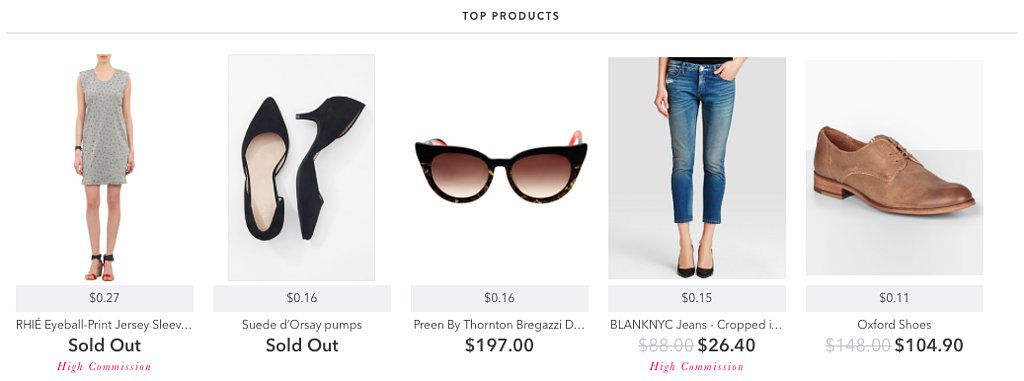The width and height of the screenshot is (1024, 381).
Task: Click the Suede d'Orsay pumps title
Action: coord(302,325)
